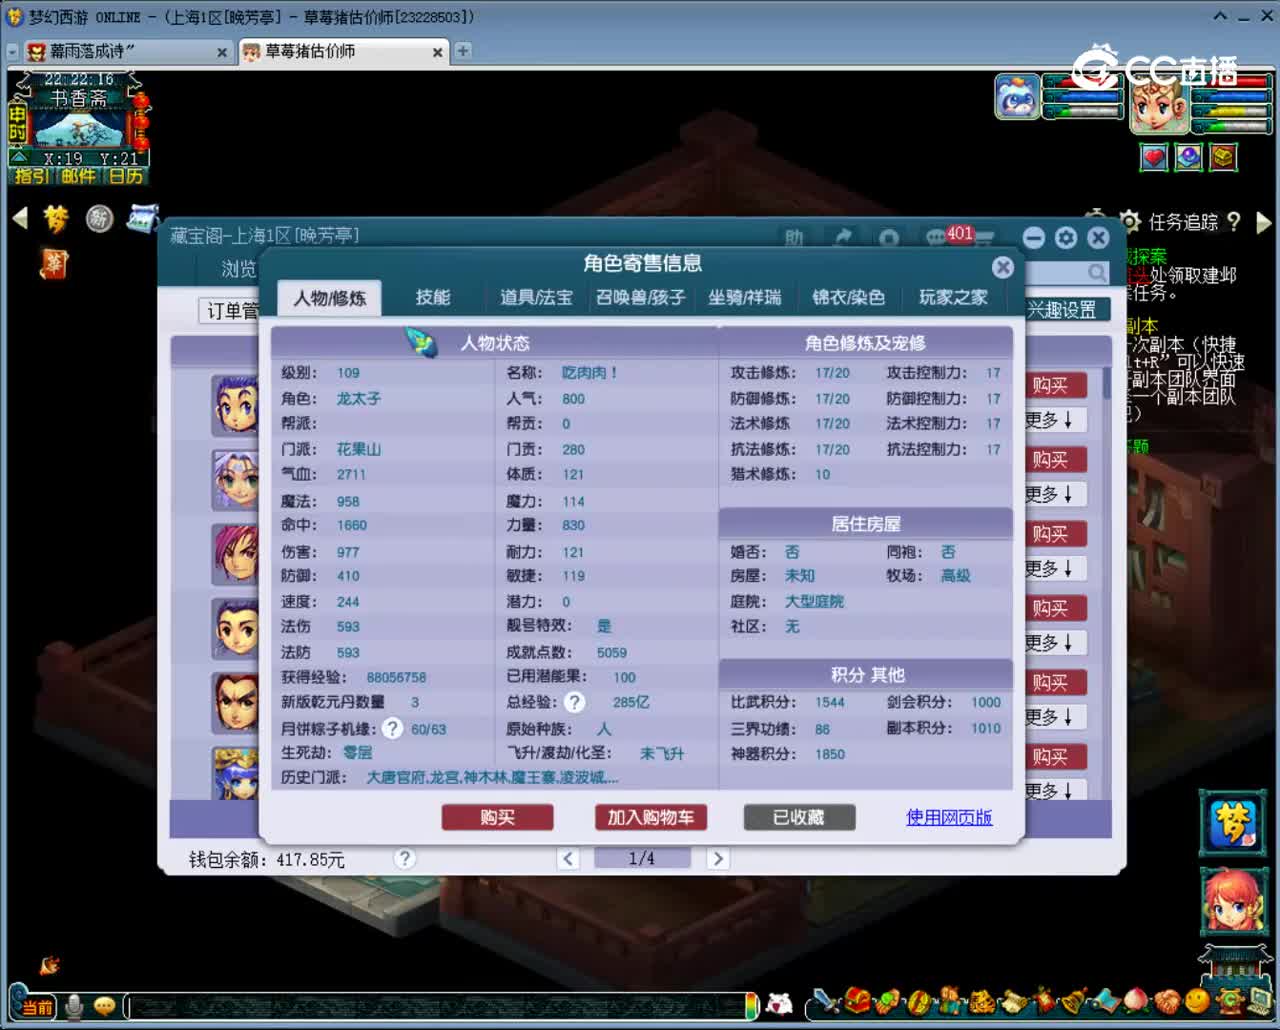Open the 藏宝阁 window settings gear
This screenshot has width=1280, height=1030.
click(1066, 237)
